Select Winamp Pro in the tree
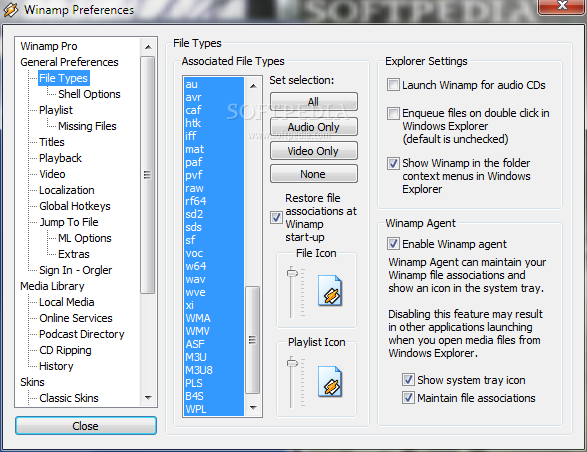Image resolution: width=587 pixels, height=452 pixels. coord(49,46)
